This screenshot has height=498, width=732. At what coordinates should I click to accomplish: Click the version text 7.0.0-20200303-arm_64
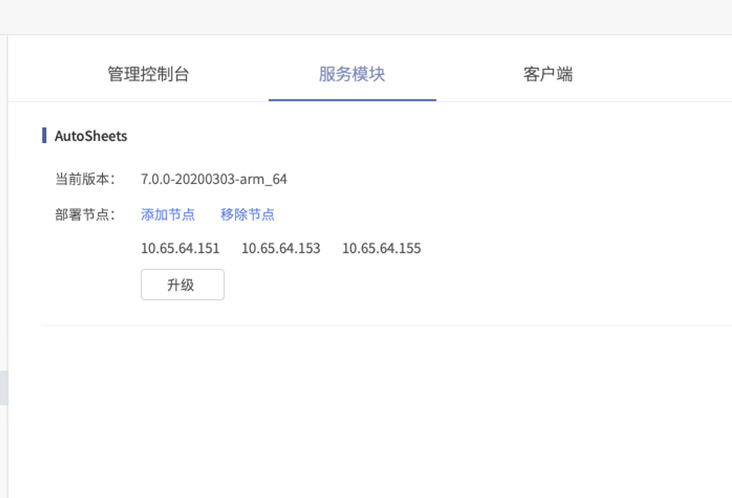click(x=214, y=179)
